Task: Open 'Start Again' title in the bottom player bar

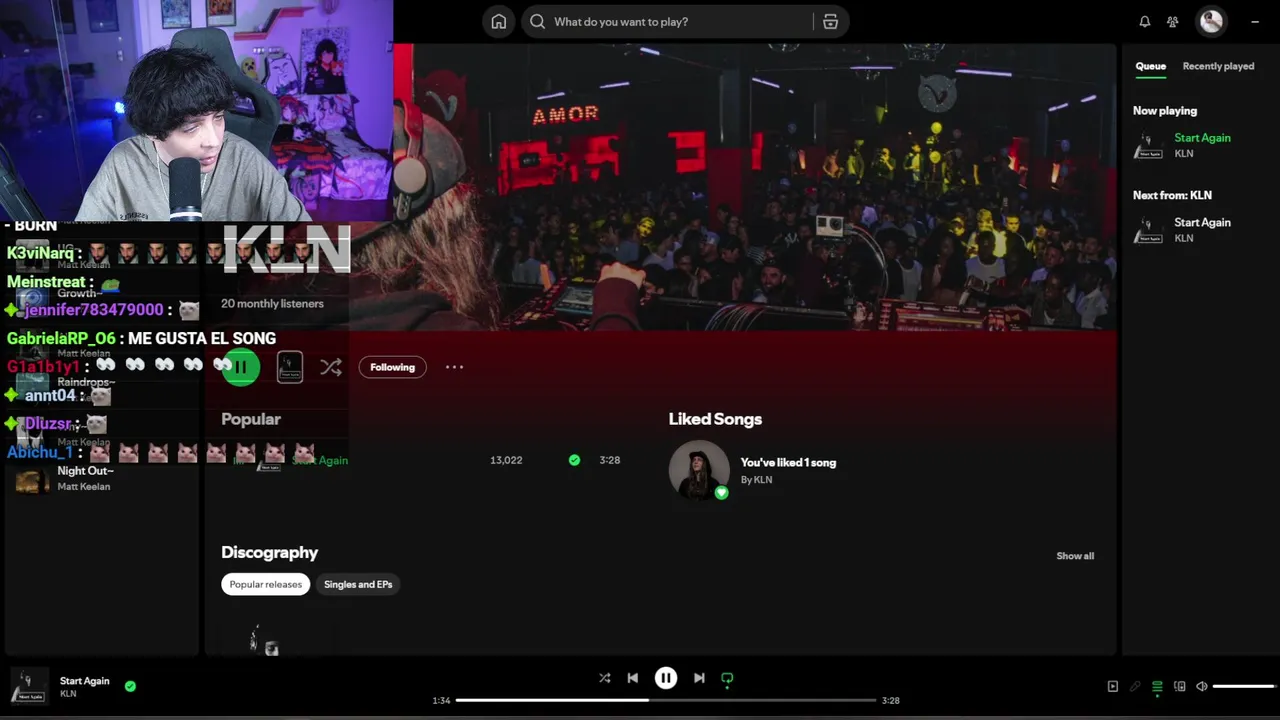Action: click(x=84, y=681)
